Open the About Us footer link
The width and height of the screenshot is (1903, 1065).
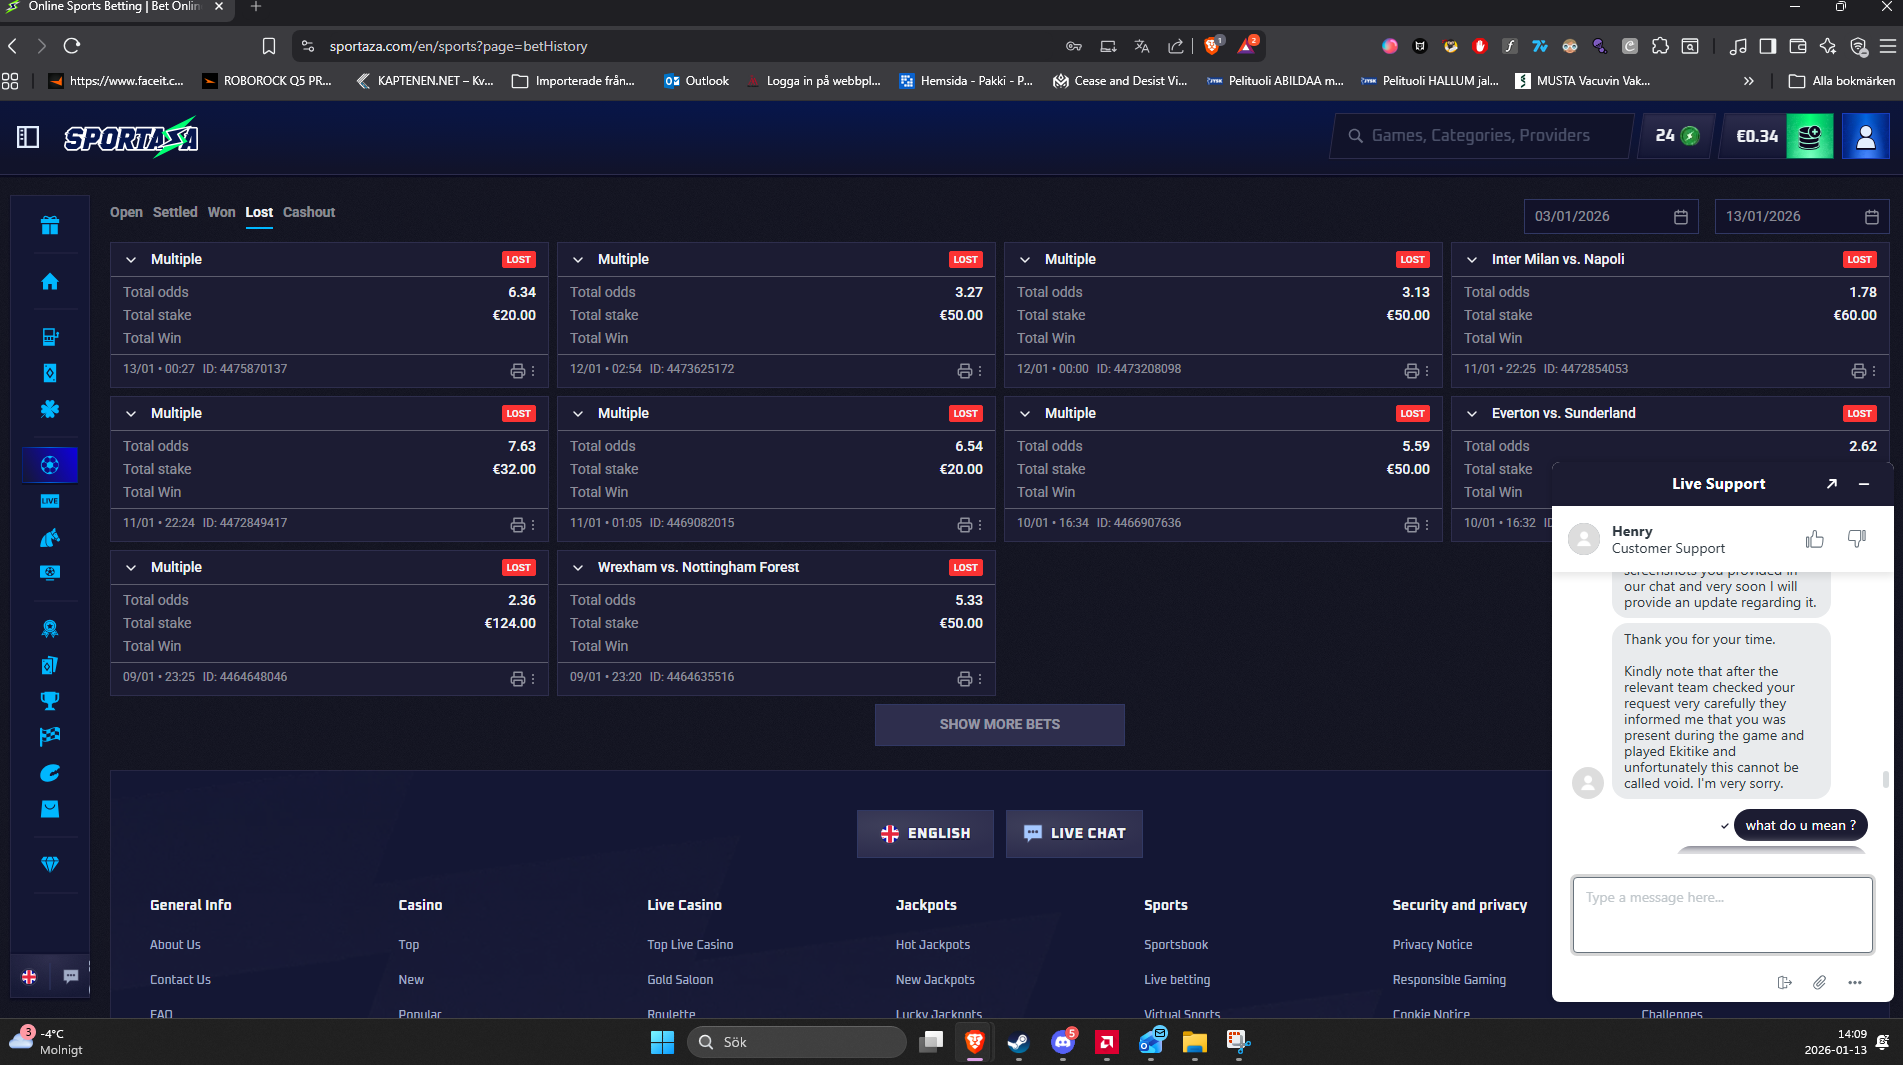[x=175, y=945]
